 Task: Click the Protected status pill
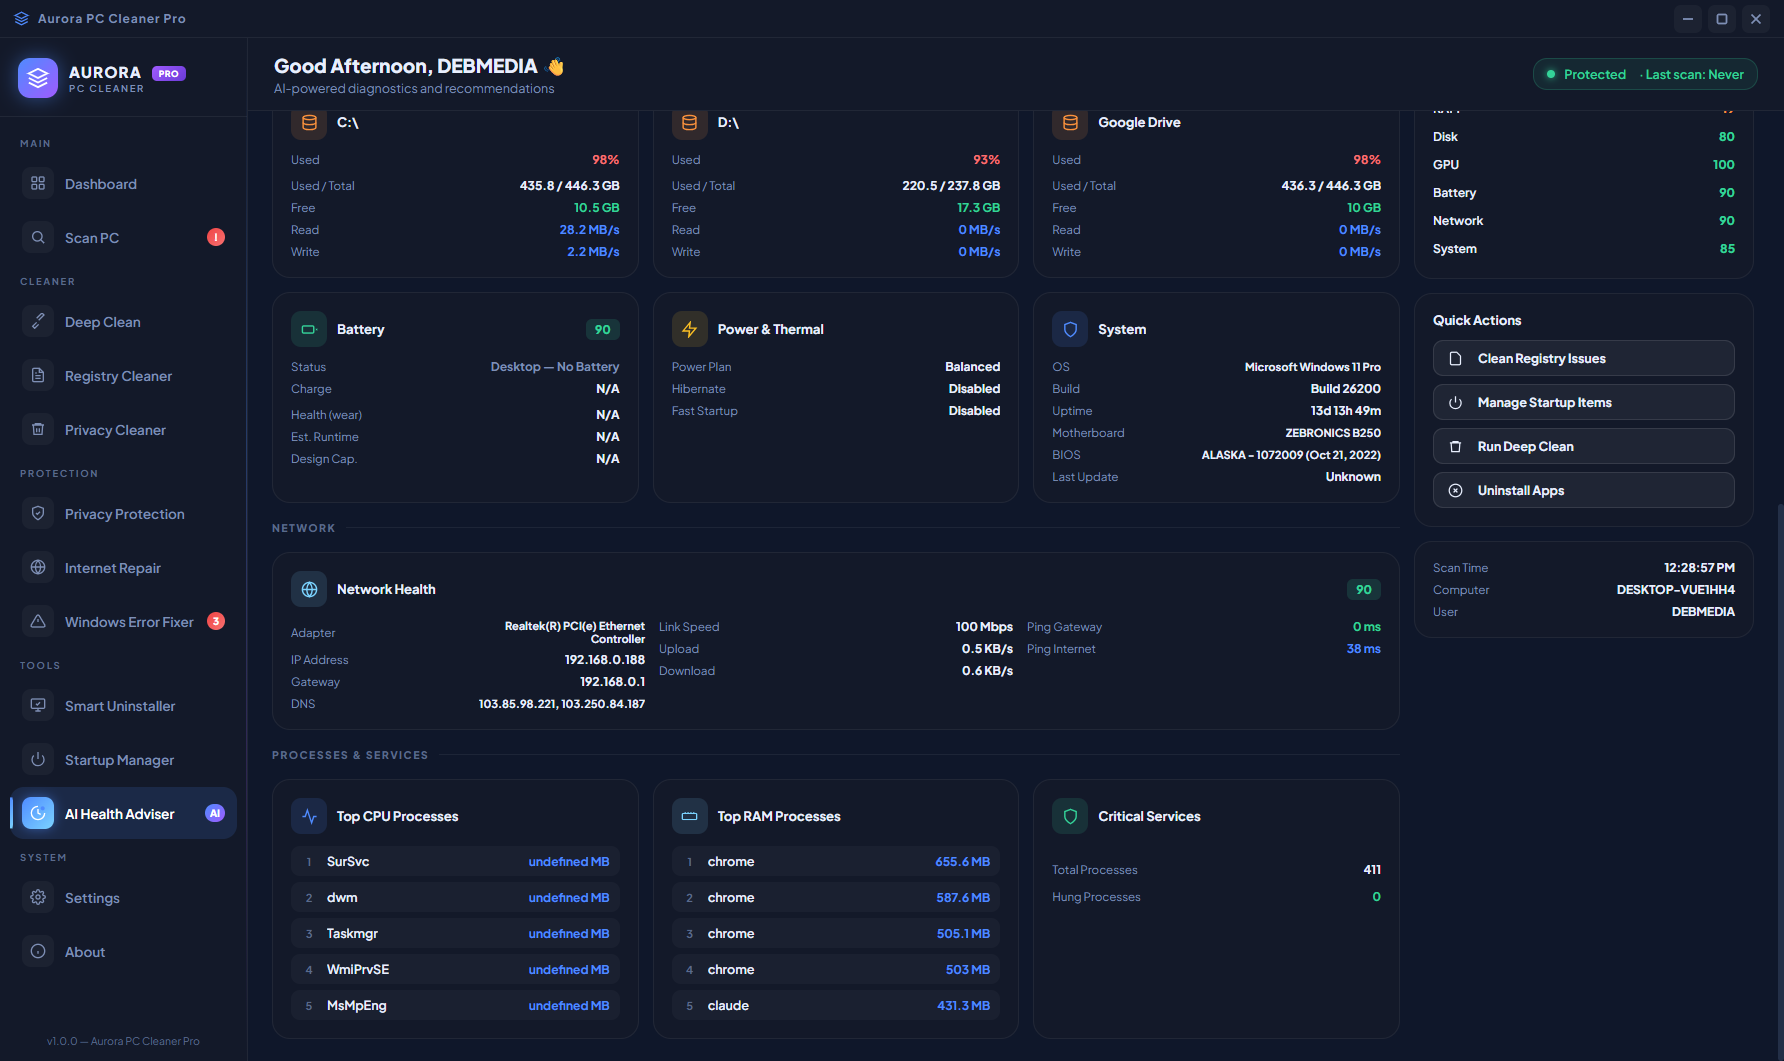coord(1645,74)
